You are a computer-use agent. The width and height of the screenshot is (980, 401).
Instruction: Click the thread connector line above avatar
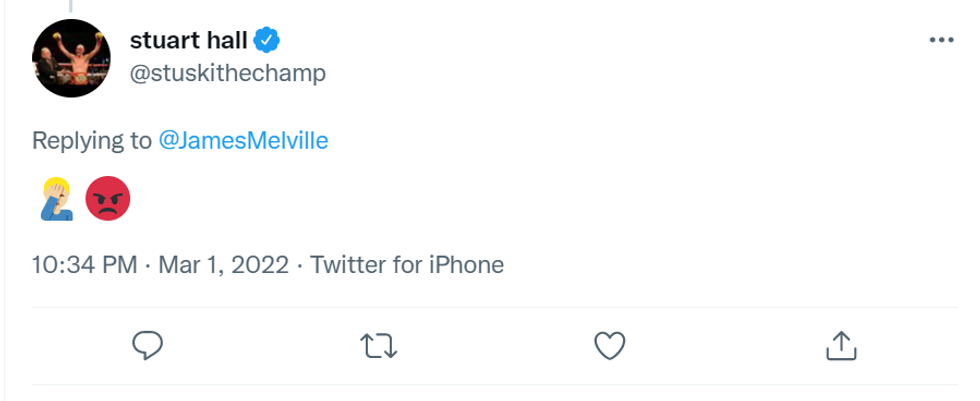pyautogui.click(x=70, y=5)
